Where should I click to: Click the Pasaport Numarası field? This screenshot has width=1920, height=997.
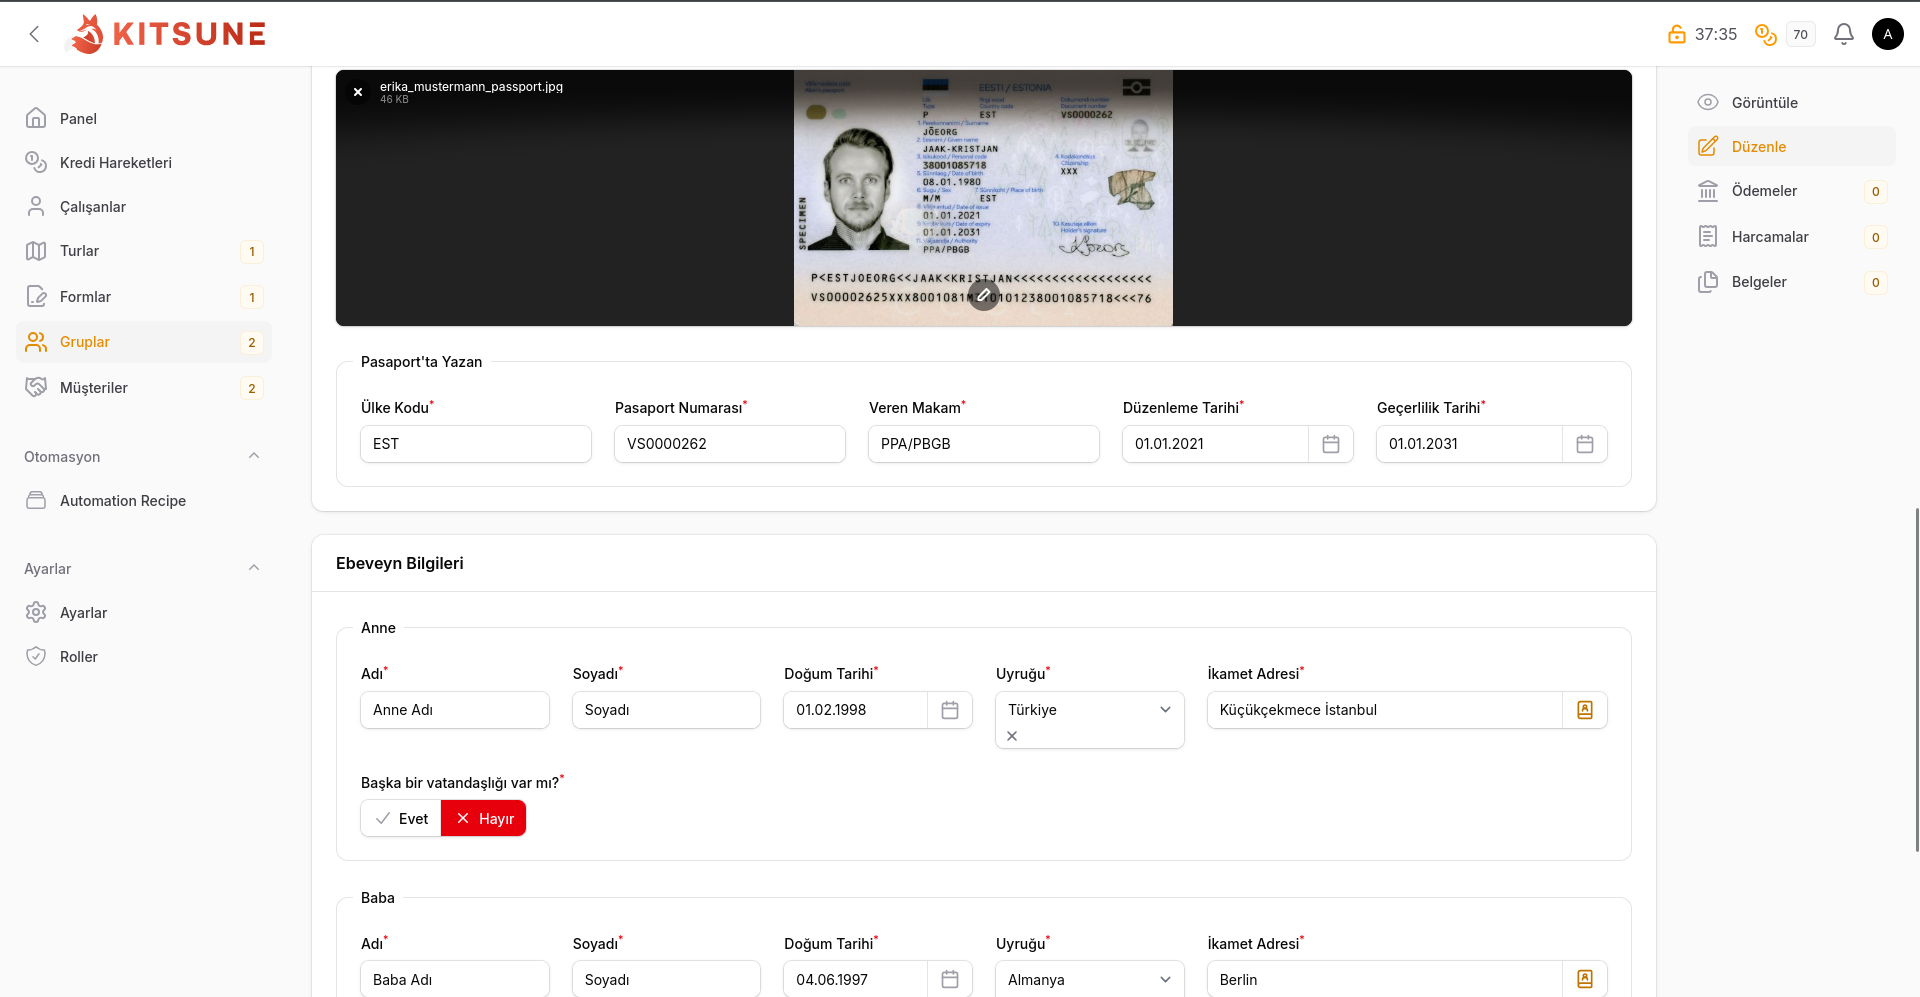(730, 444)
